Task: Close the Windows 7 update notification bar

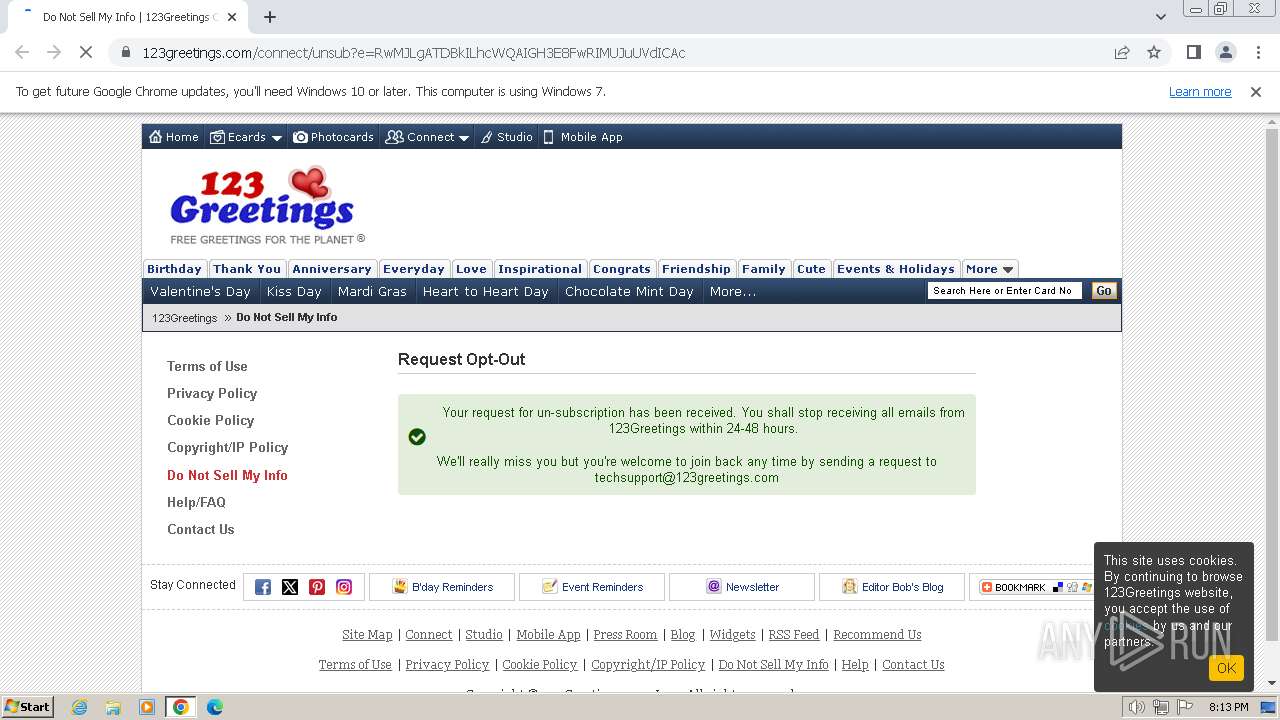Action: 1256,91
